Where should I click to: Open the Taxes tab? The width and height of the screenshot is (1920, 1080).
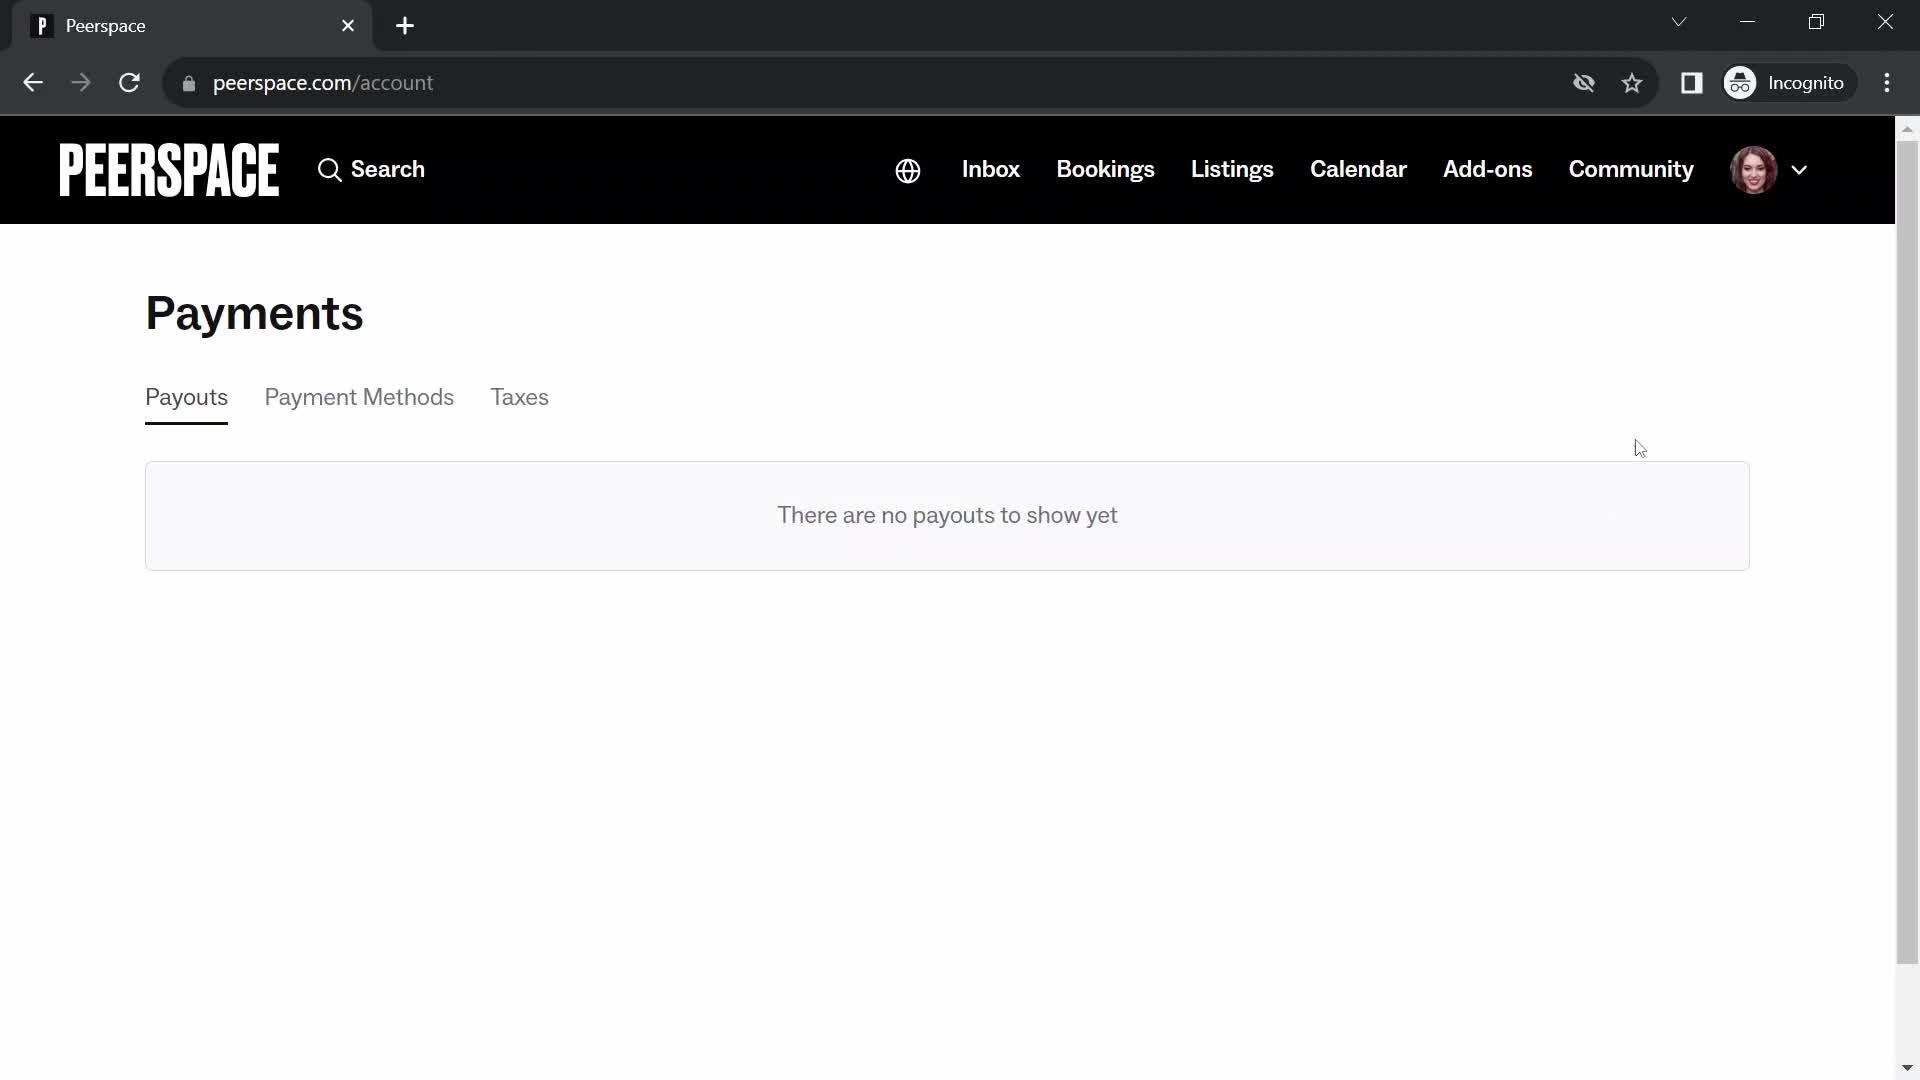(x=521, y=397)
